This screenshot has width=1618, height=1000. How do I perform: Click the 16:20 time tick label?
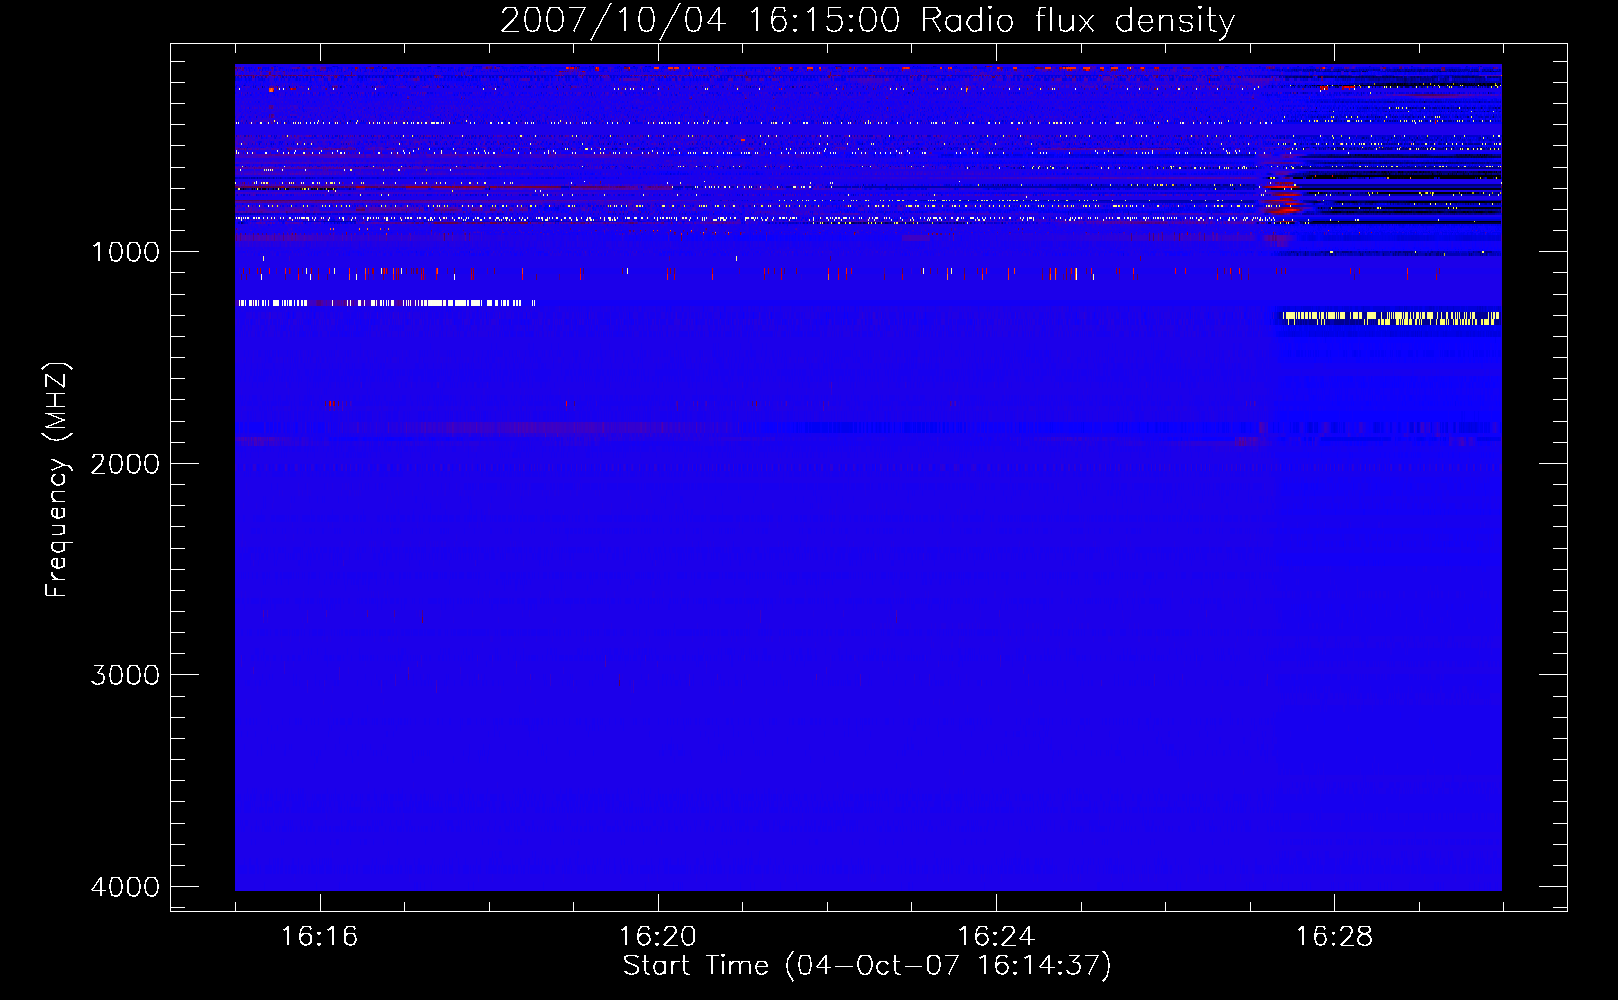(657, 937)
